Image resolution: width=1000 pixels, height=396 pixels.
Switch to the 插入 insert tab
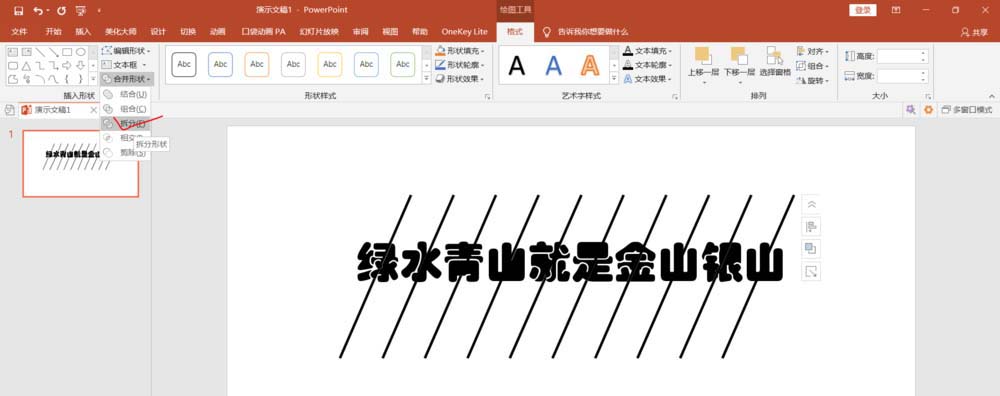83,31
